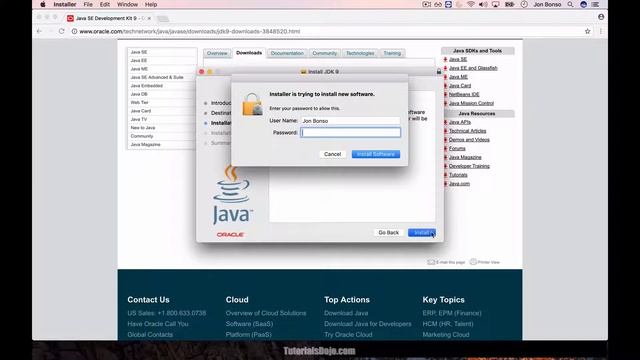Switch to Downloads tab
Viewport: 640px width, 360px height.
point(249,53)
